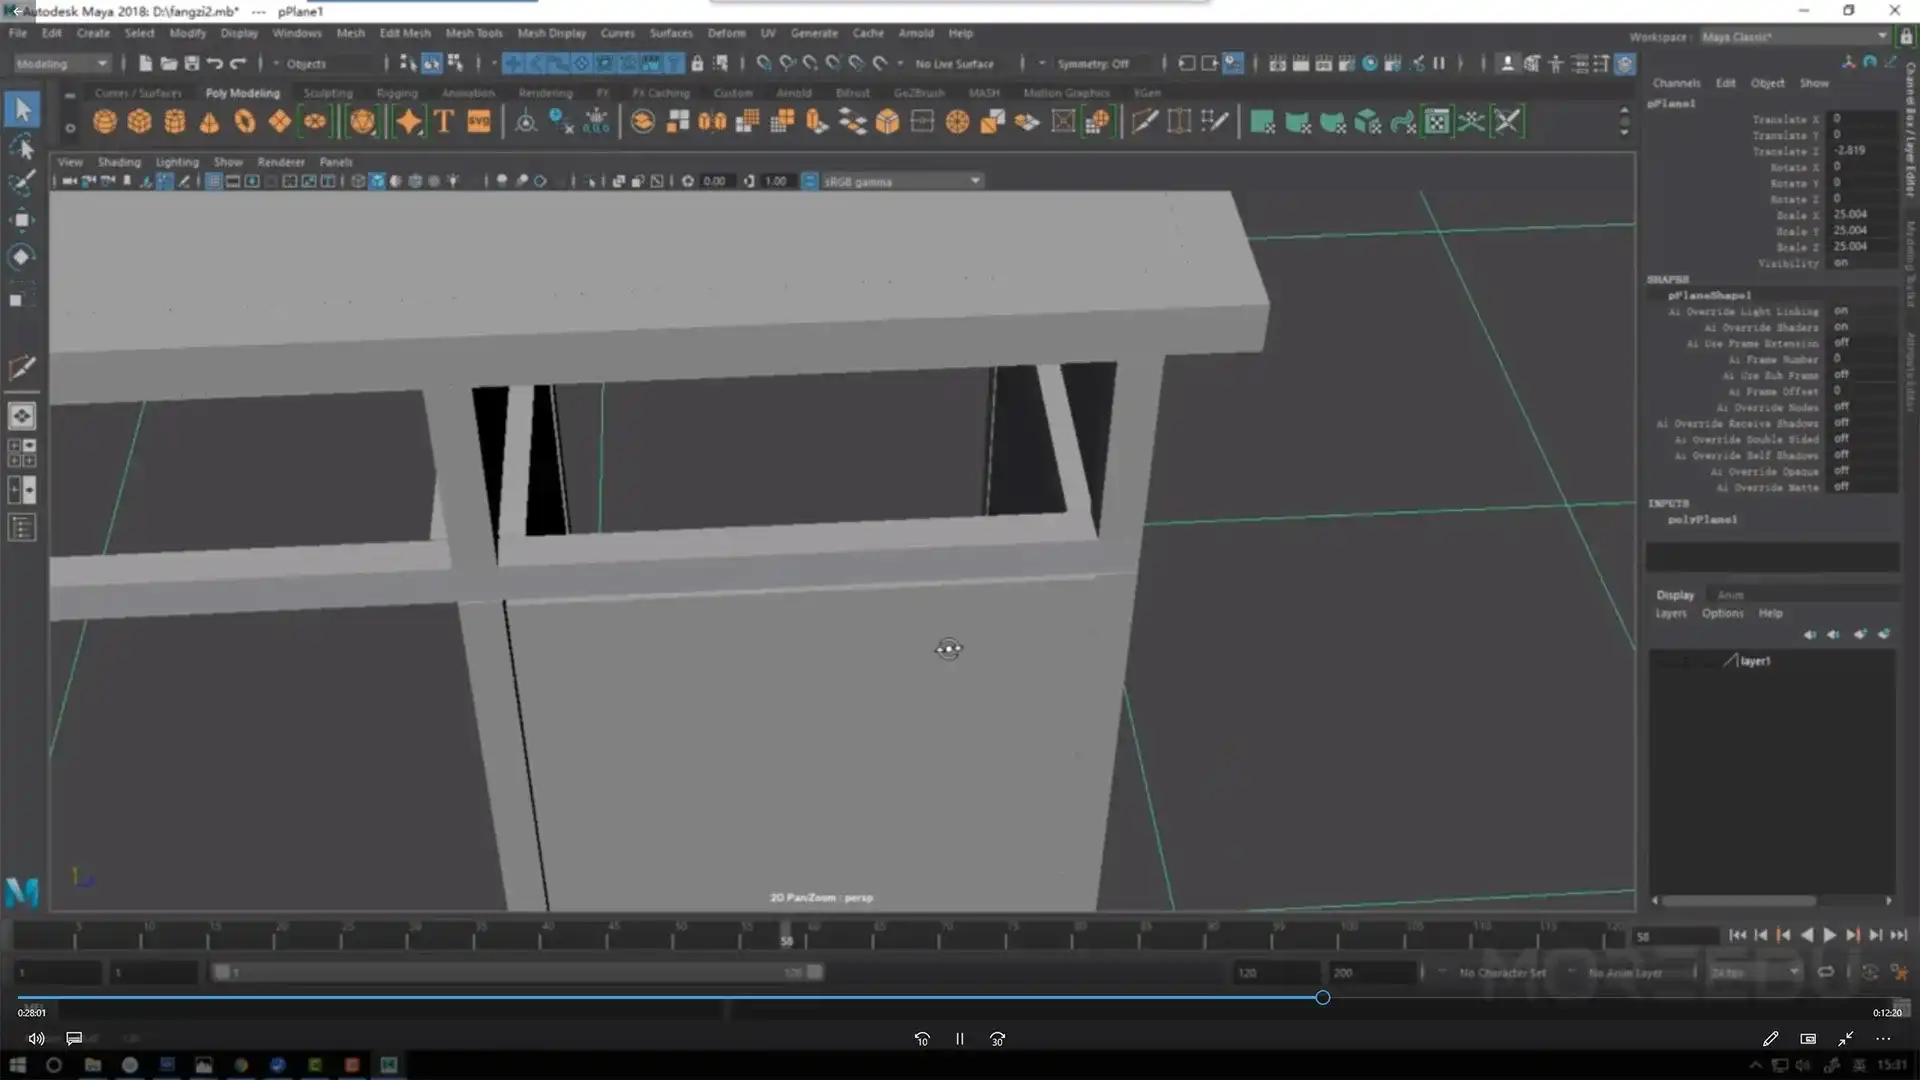Switch to the Poly Modeling shelf tab

click(x=241, y=92)
